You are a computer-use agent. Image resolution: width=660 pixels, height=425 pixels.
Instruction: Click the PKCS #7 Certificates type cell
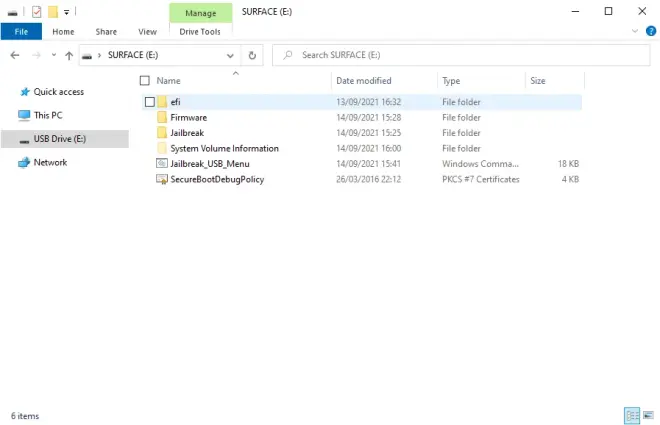(x=481, y=179)
